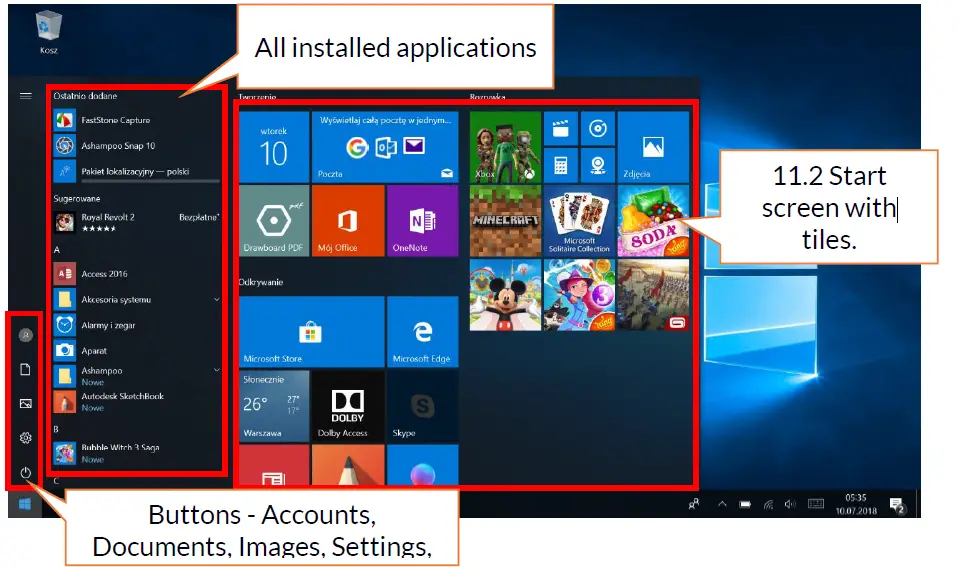Open the network Wi-Fi tray icon
Viewport: 958px width, 570px height.
pos(768,504)
